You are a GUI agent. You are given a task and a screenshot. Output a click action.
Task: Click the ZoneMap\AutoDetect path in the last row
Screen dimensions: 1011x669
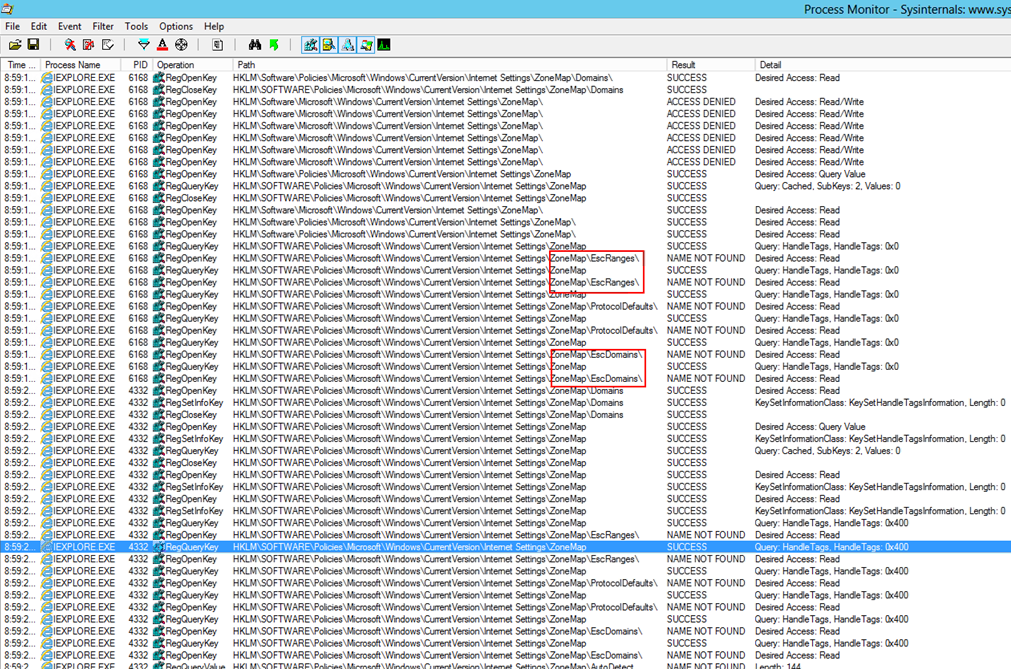point(433,666)
